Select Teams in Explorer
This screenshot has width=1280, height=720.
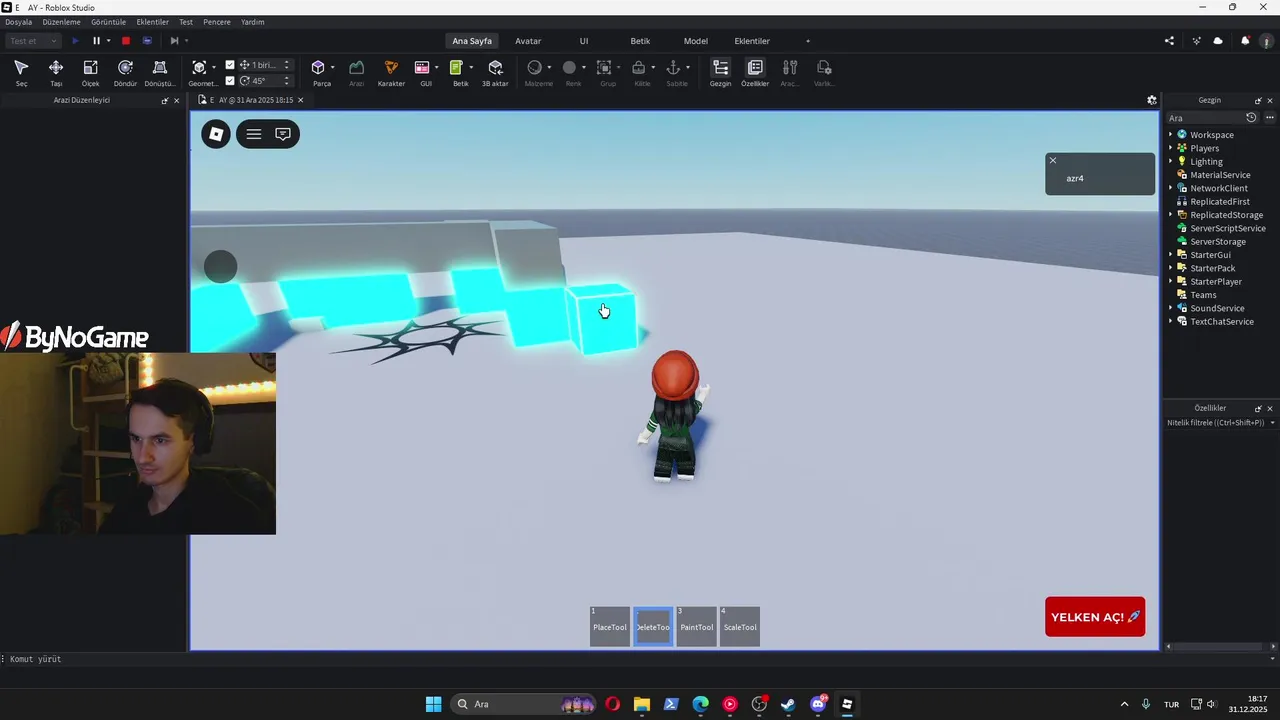(x=1203, y=295)
